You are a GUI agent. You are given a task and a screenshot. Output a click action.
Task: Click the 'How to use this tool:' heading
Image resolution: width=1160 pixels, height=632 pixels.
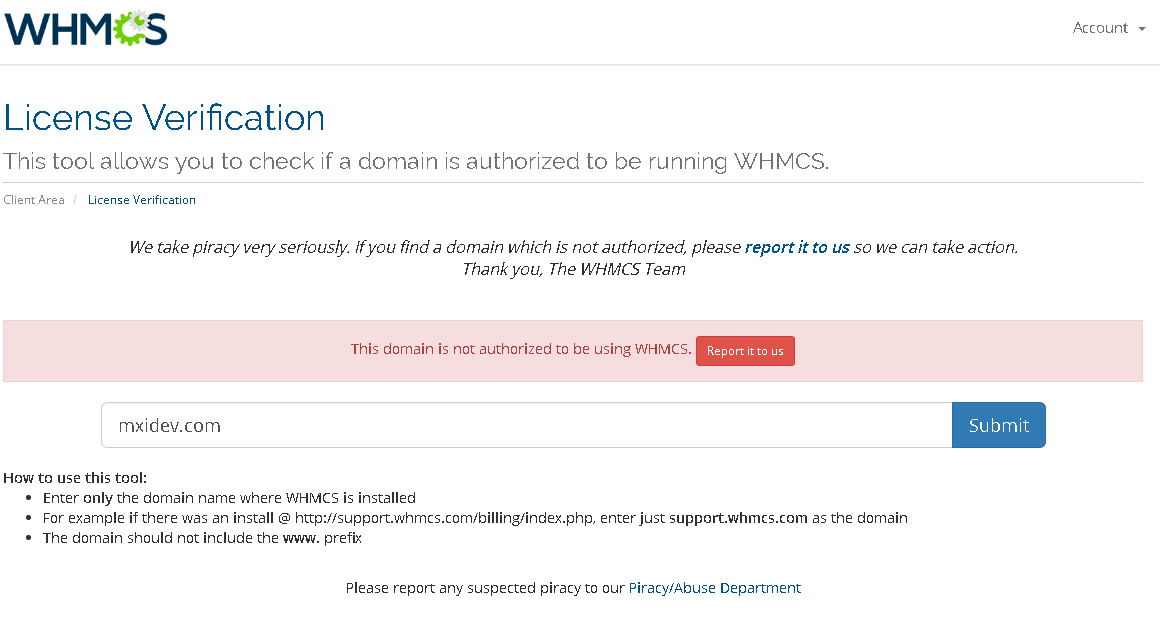coord(75,478)
